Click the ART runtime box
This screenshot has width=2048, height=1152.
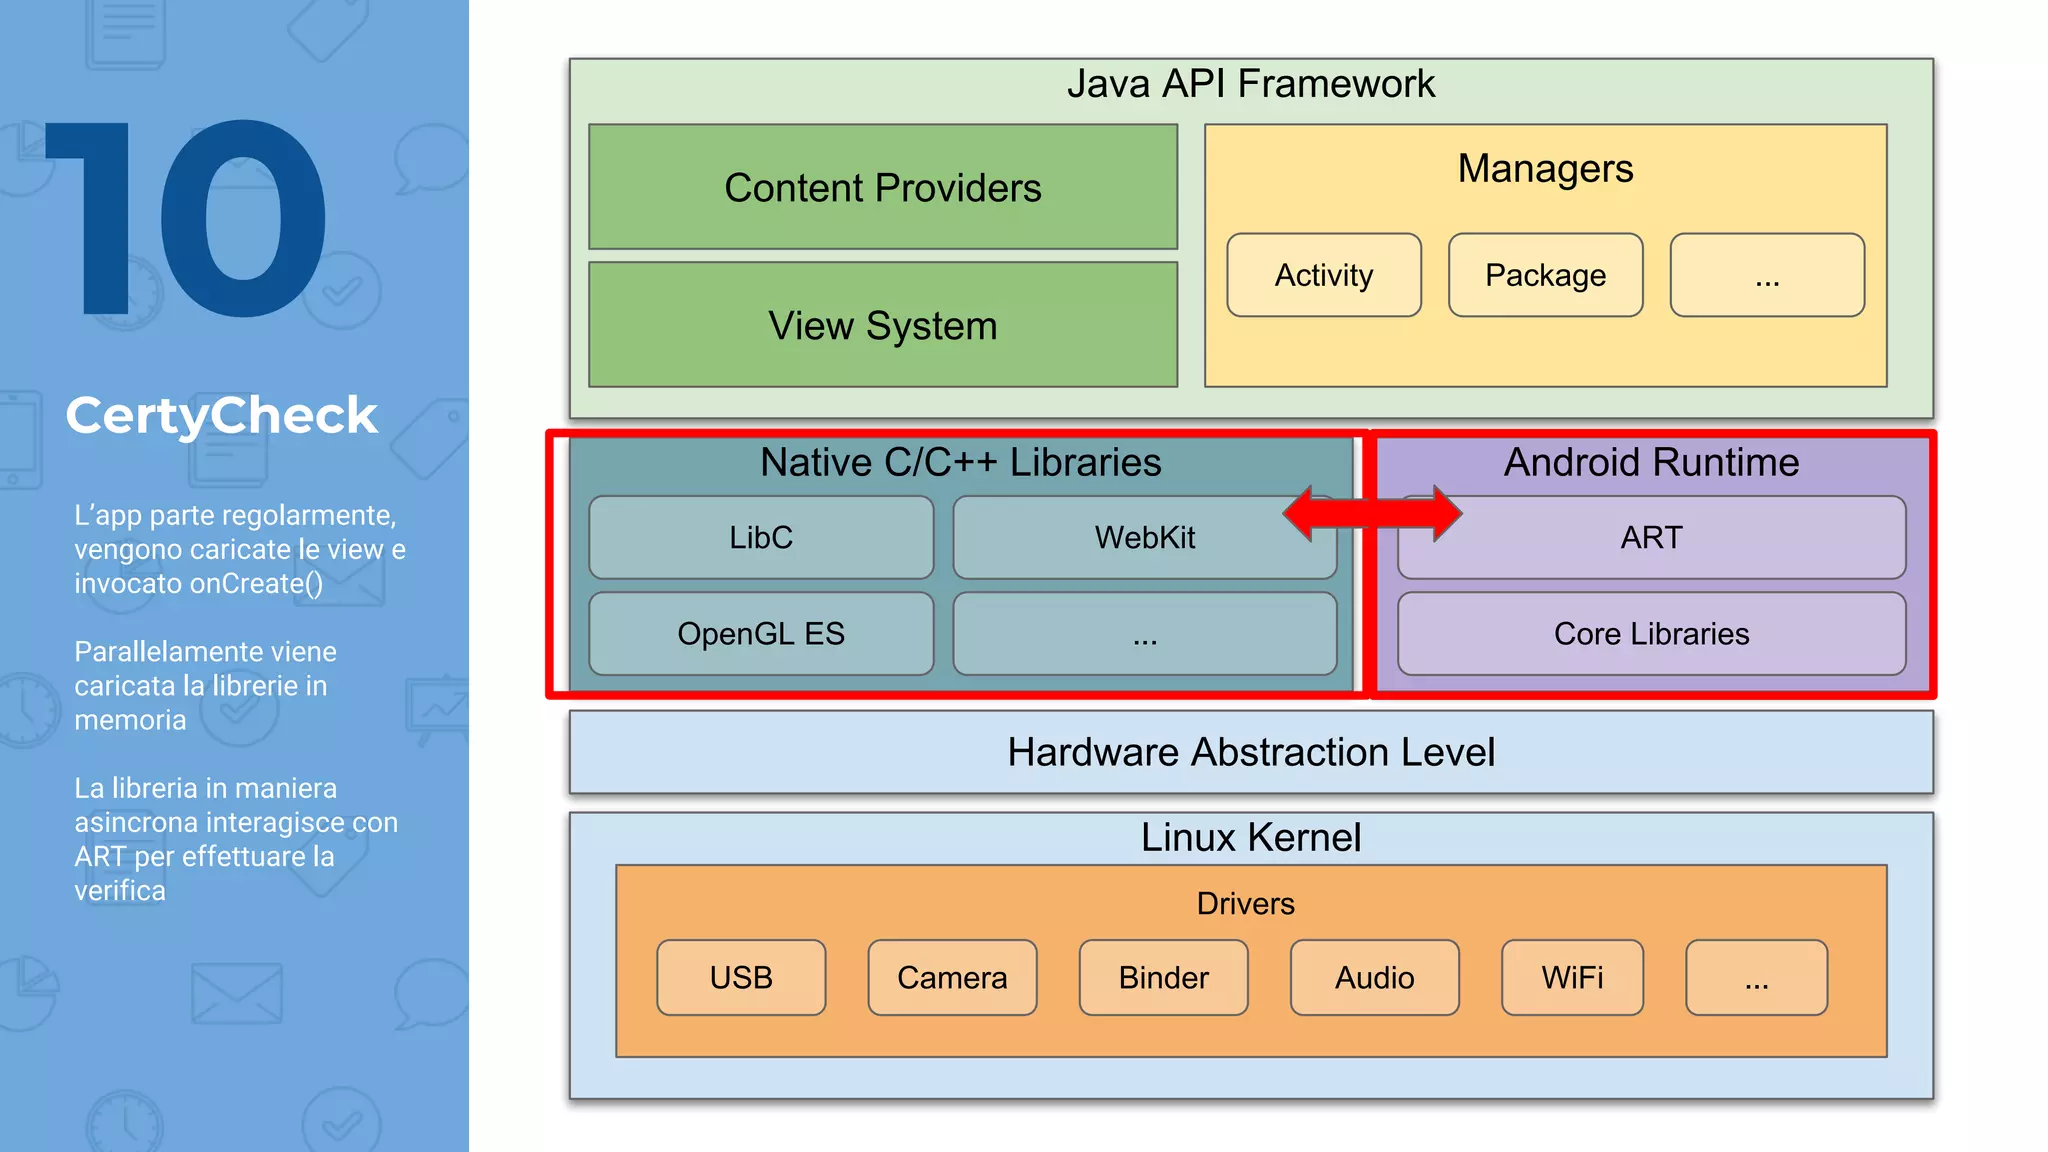tap(1651, 537)
